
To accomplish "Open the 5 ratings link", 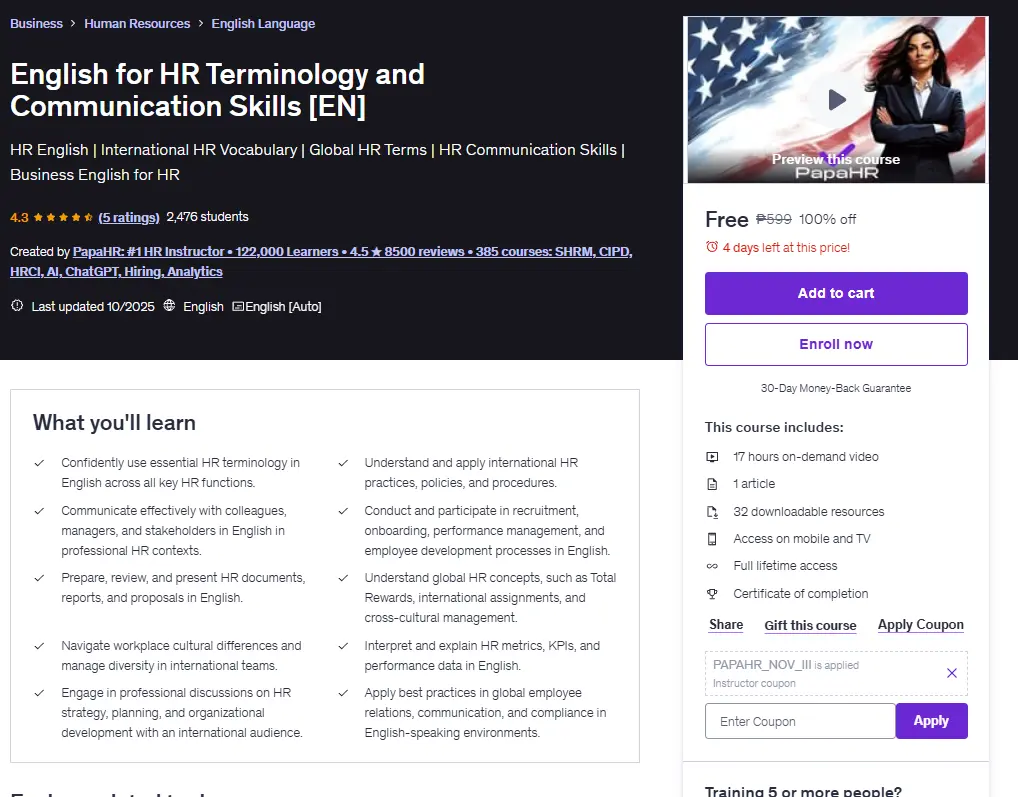I will point(129,217).
